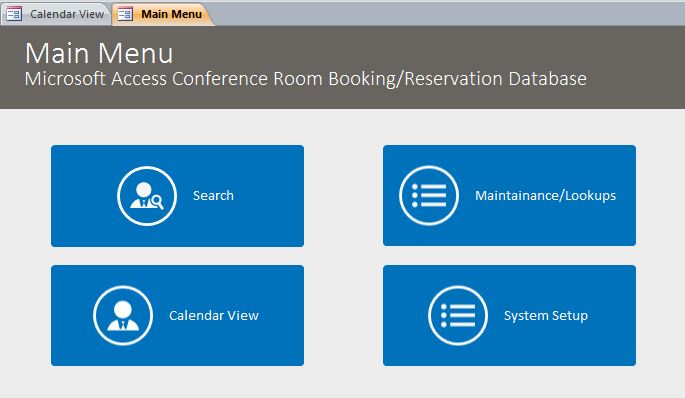Click the Calendar View person circle icon
685x398 pixels.
123,315
